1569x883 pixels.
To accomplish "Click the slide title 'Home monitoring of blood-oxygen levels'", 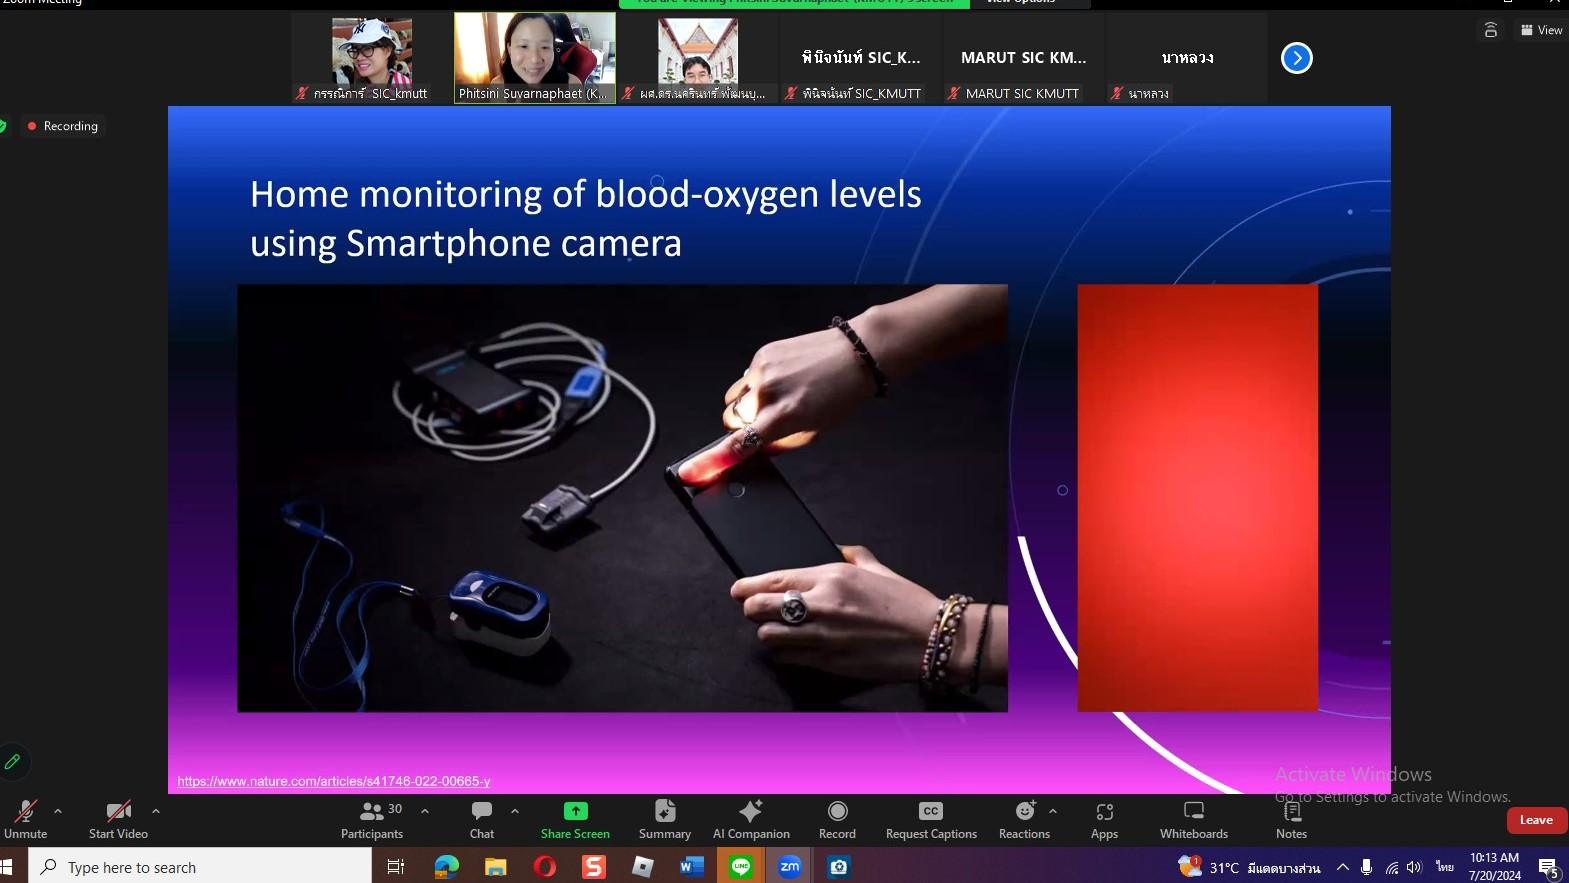I will (585, 194).
